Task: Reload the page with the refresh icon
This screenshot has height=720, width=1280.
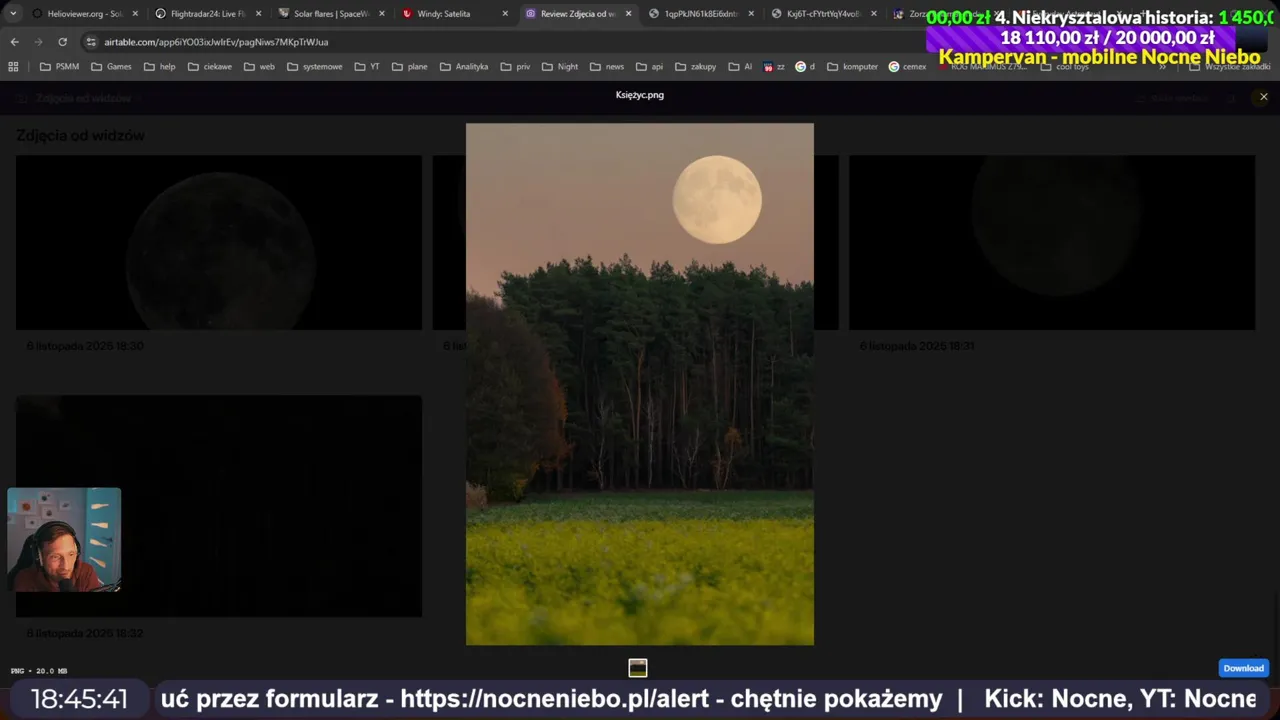Action: 62,42
